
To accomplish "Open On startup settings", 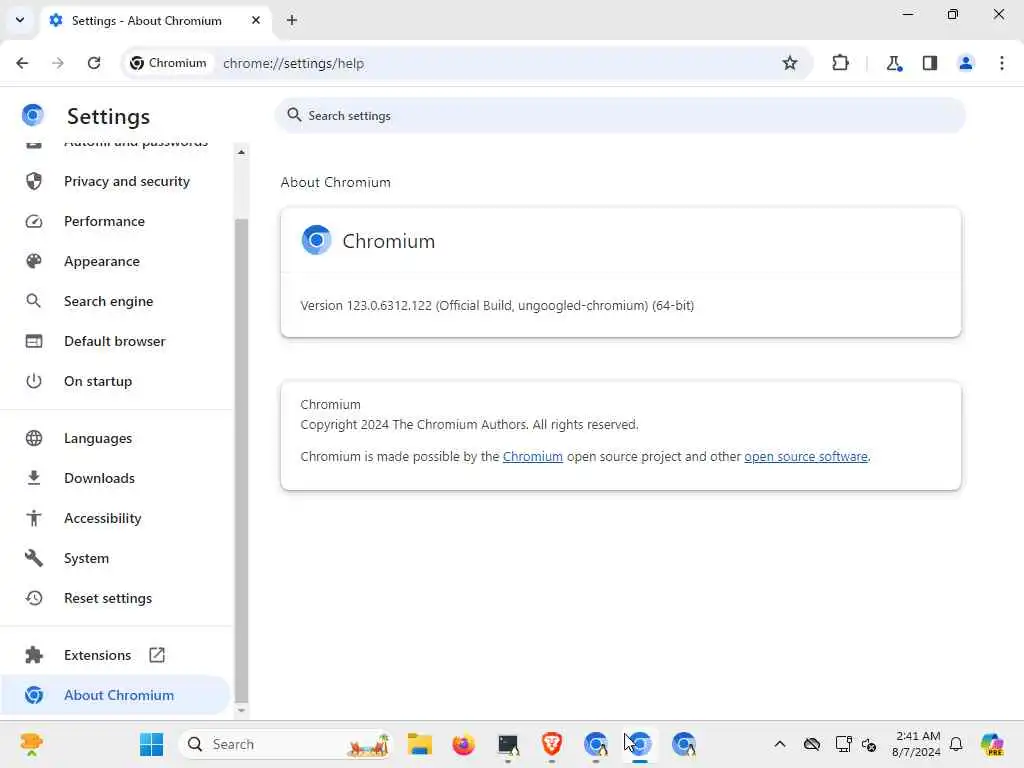I will (116, 381).
